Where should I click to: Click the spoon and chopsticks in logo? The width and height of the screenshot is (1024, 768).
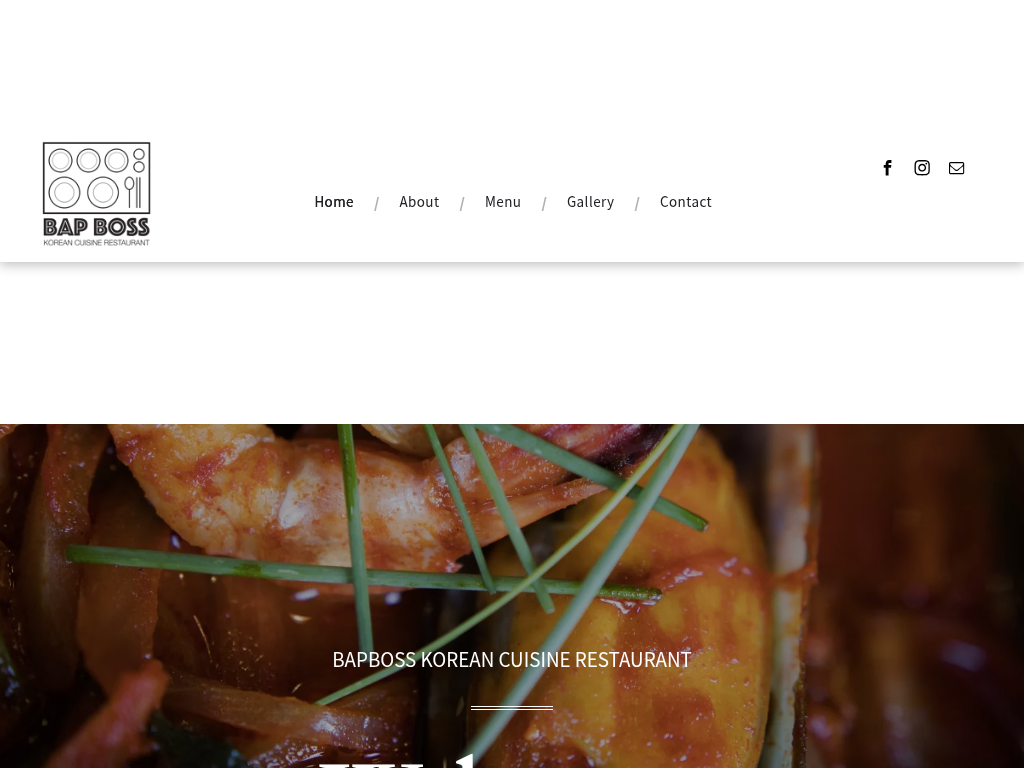tap(133, 192)
